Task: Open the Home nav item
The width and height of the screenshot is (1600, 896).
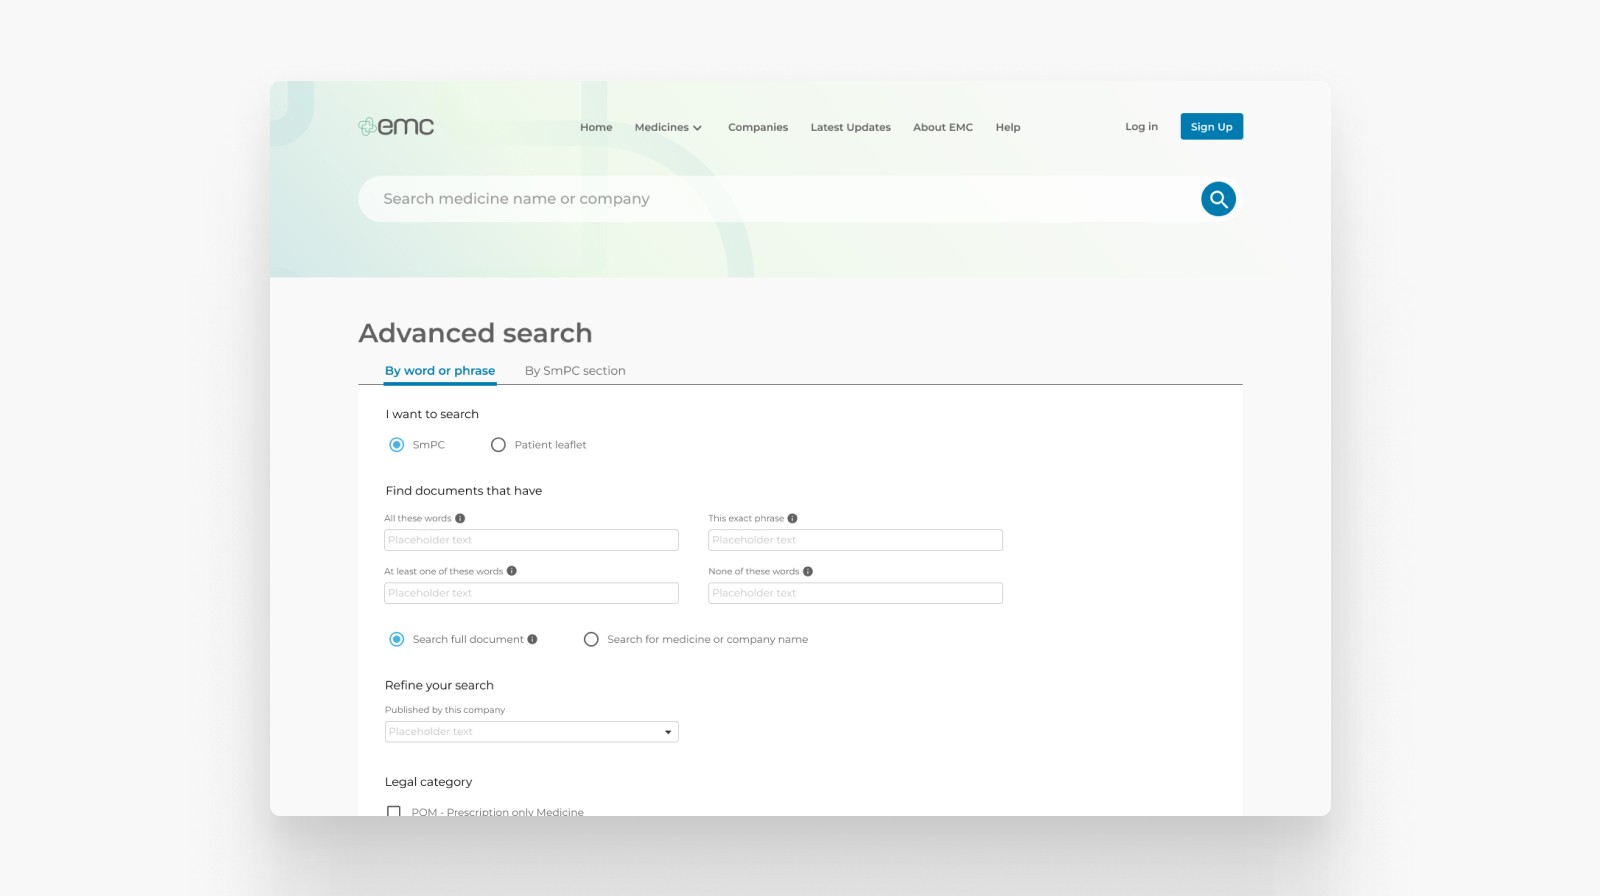Action: 596,127
